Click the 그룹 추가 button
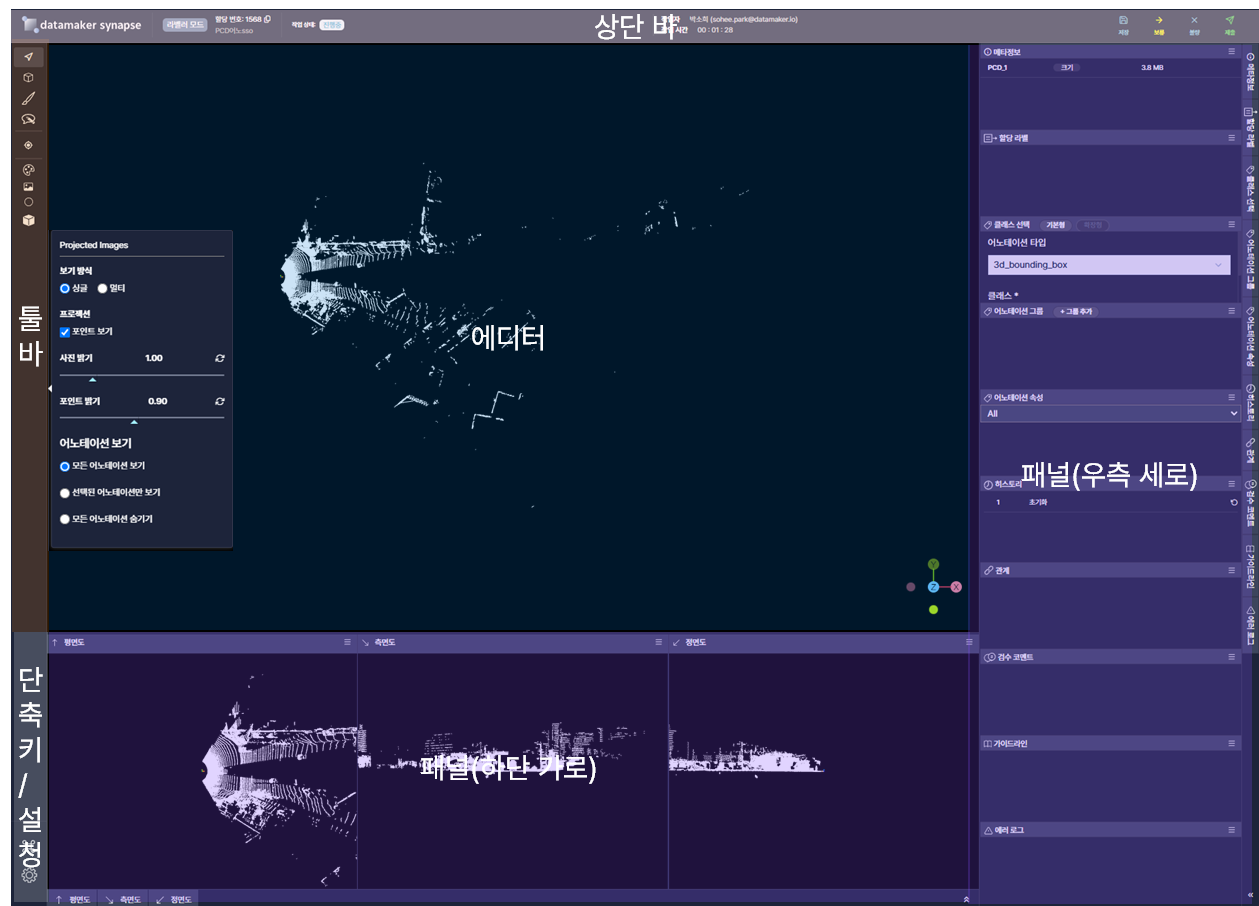1259x906 pixels. point(1077,311)
